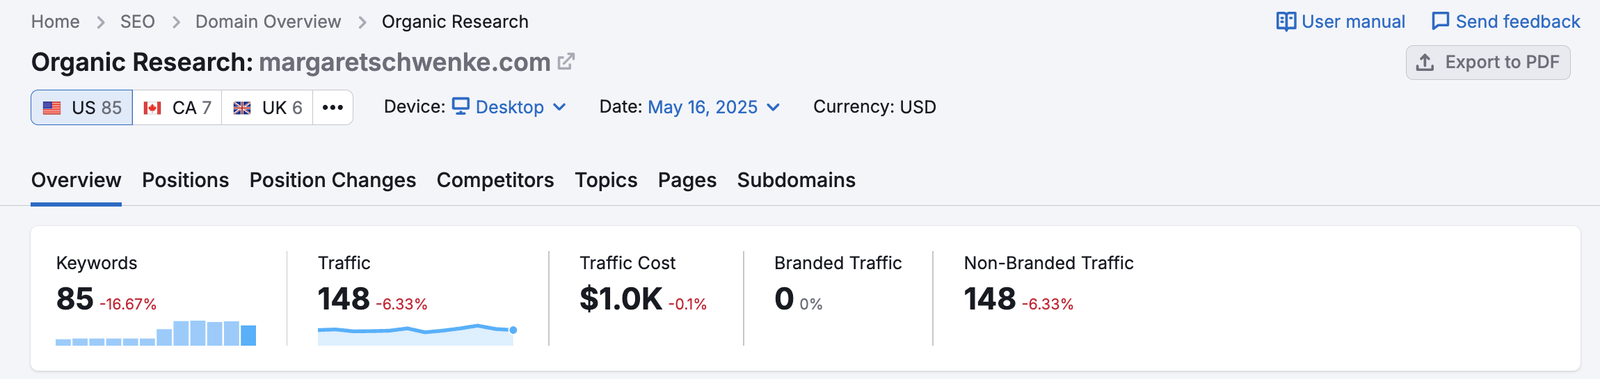Open the Subdomains tab
1600x379 pixels.
[x=796, y=180]
